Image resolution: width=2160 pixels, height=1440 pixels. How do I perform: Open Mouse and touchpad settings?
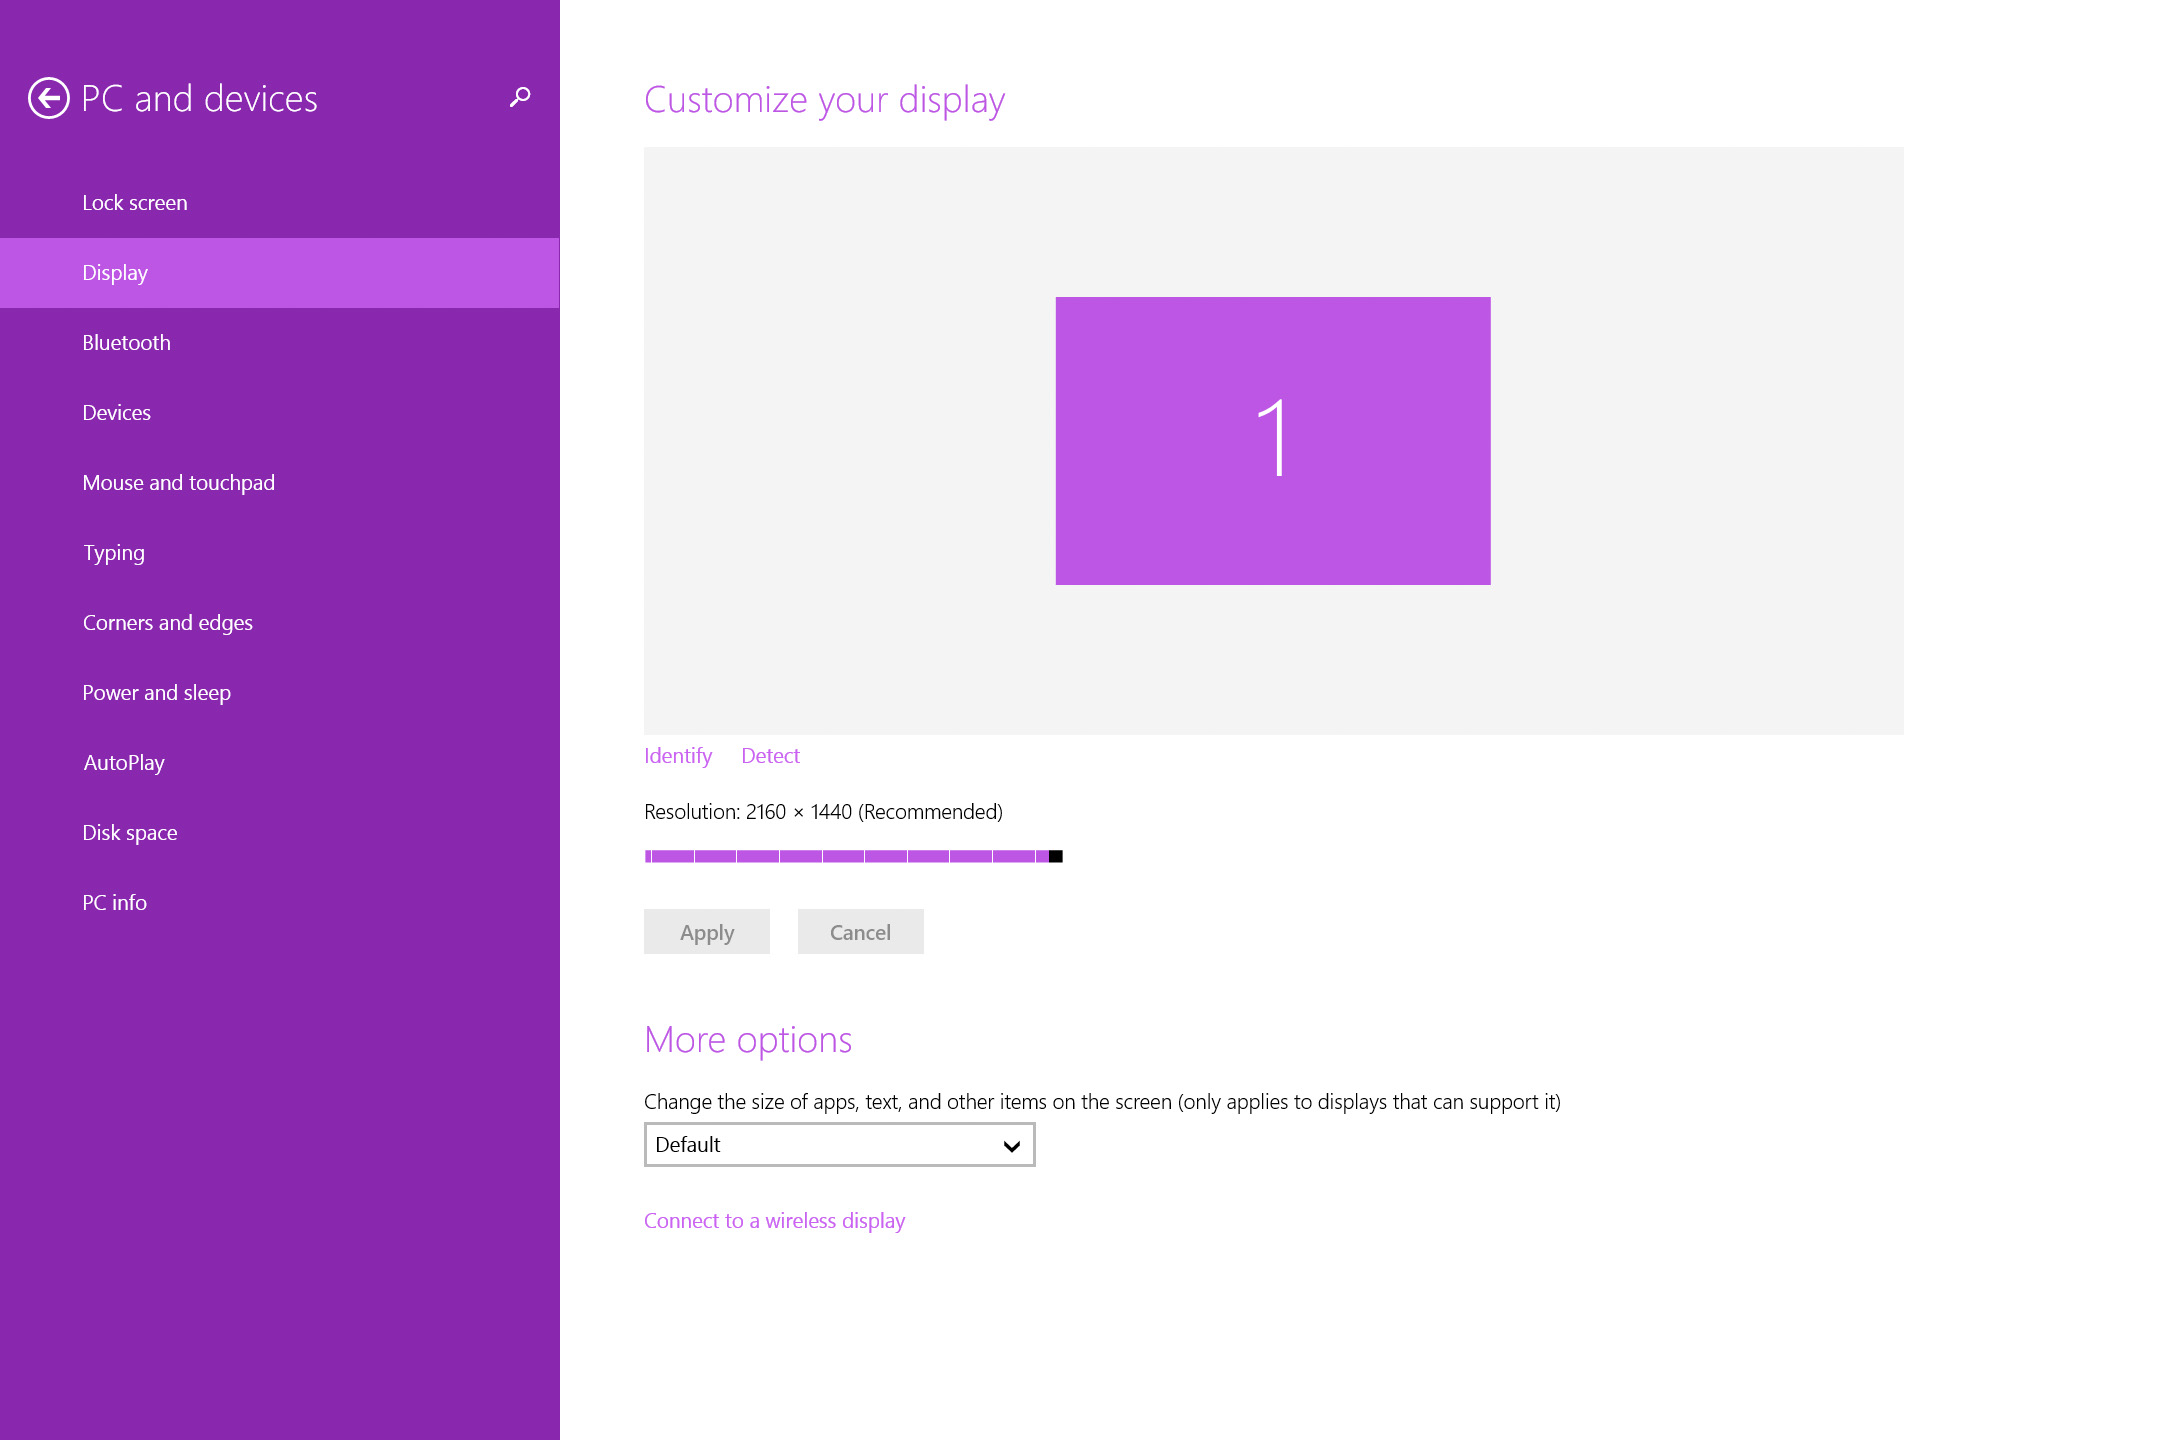tap(280, 483)
